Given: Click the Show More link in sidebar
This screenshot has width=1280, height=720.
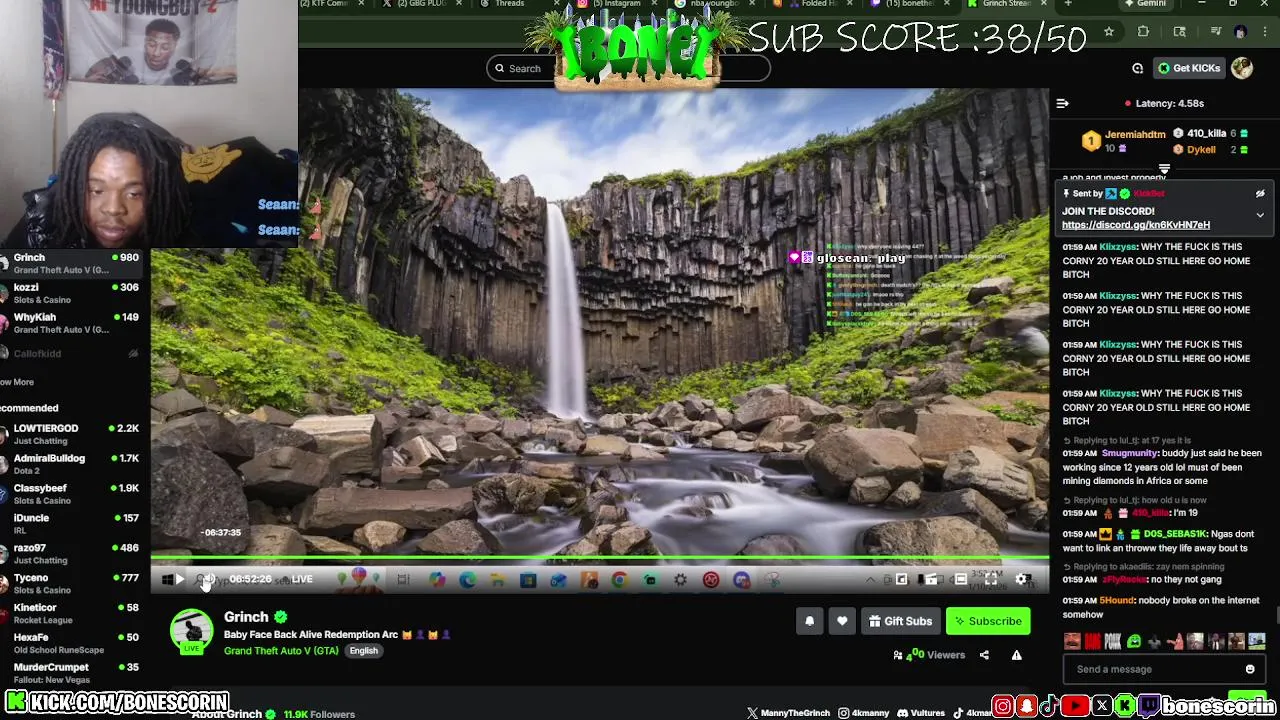Looking at the screenshot, I should pos(17,382).
